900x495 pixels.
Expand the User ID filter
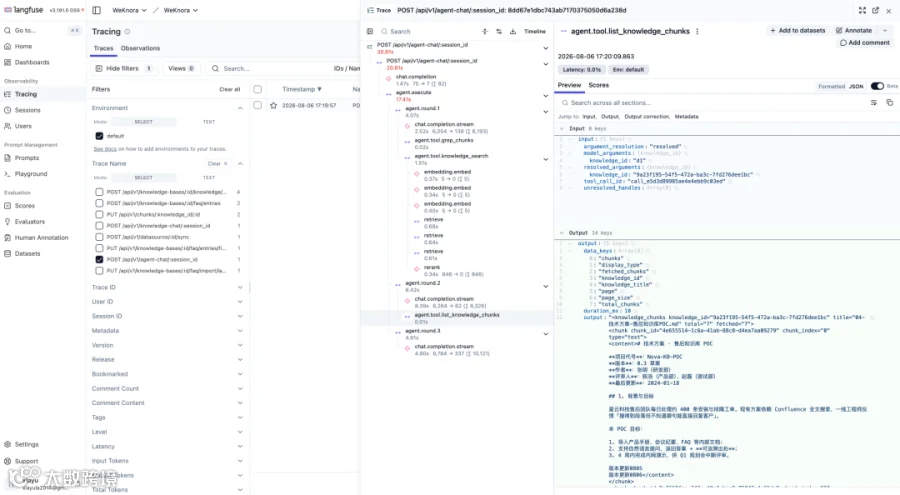pos(240,301)
